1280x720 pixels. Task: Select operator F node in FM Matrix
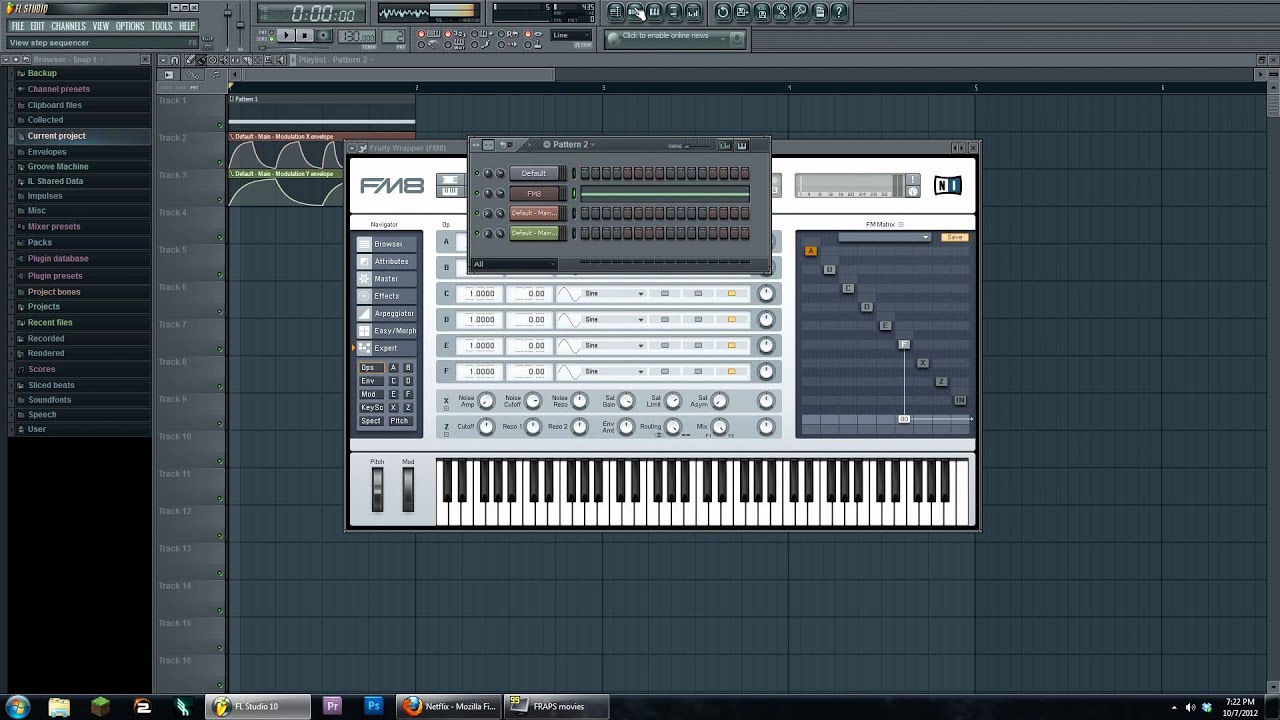click(x=904, y=344)
